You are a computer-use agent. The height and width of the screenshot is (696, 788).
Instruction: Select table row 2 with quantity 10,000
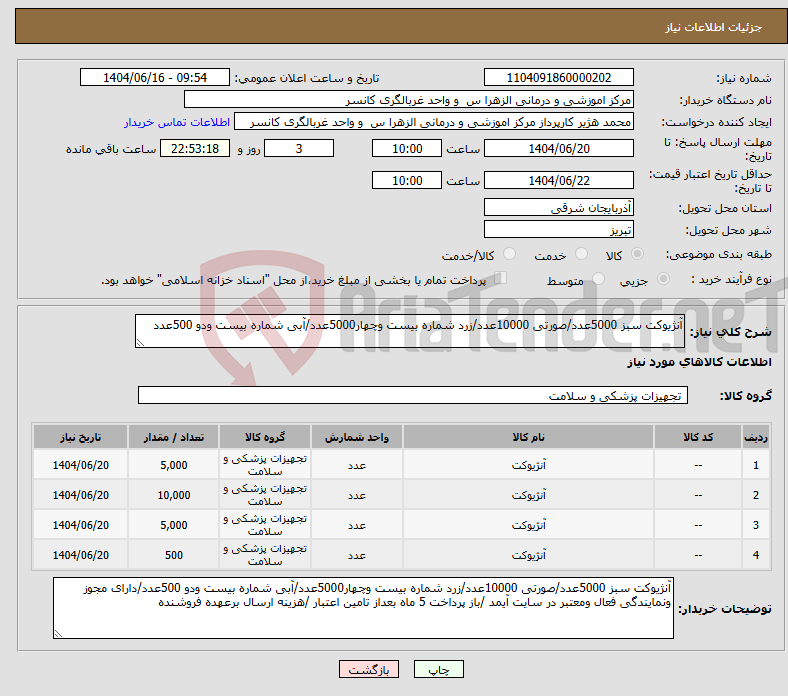point(400,495)
